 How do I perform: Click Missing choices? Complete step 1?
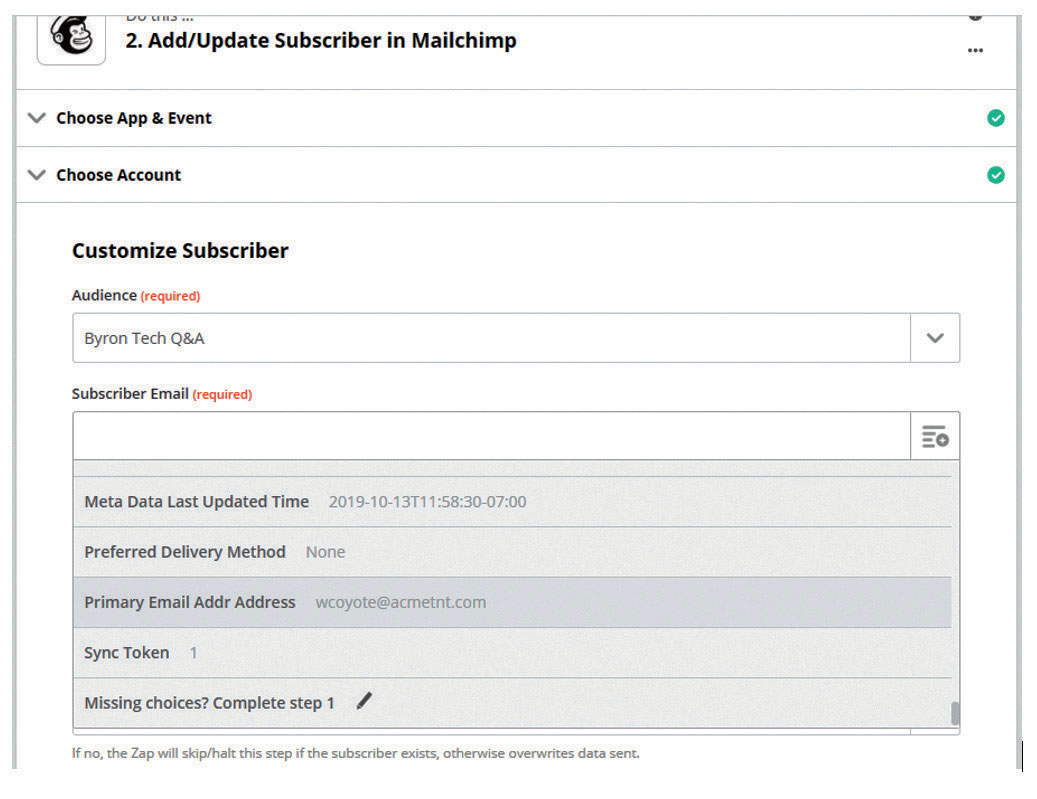[x=209, y=703]
